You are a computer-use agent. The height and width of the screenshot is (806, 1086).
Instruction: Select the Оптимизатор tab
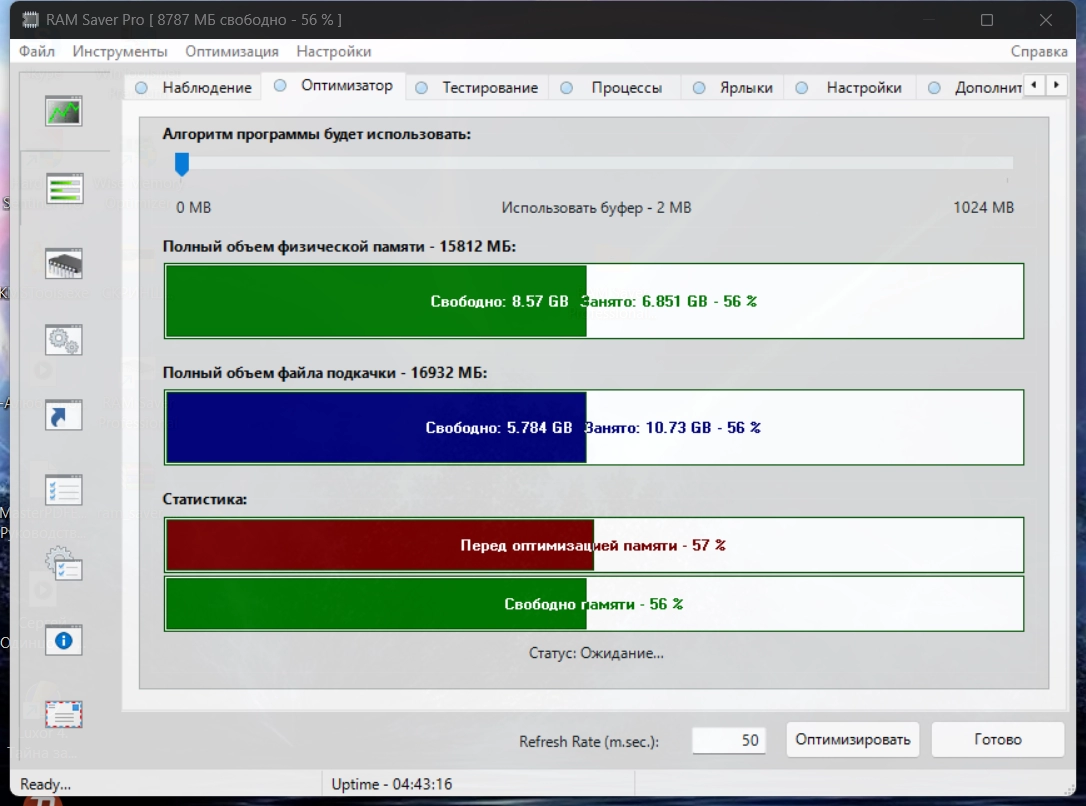[x=334, y=86]
